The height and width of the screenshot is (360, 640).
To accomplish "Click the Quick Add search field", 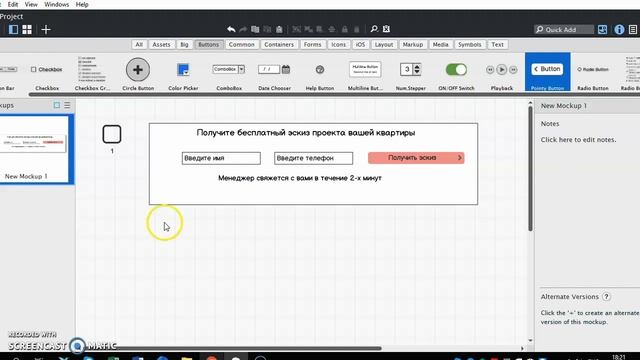I will pyautogui.click(x=564, y=29).
